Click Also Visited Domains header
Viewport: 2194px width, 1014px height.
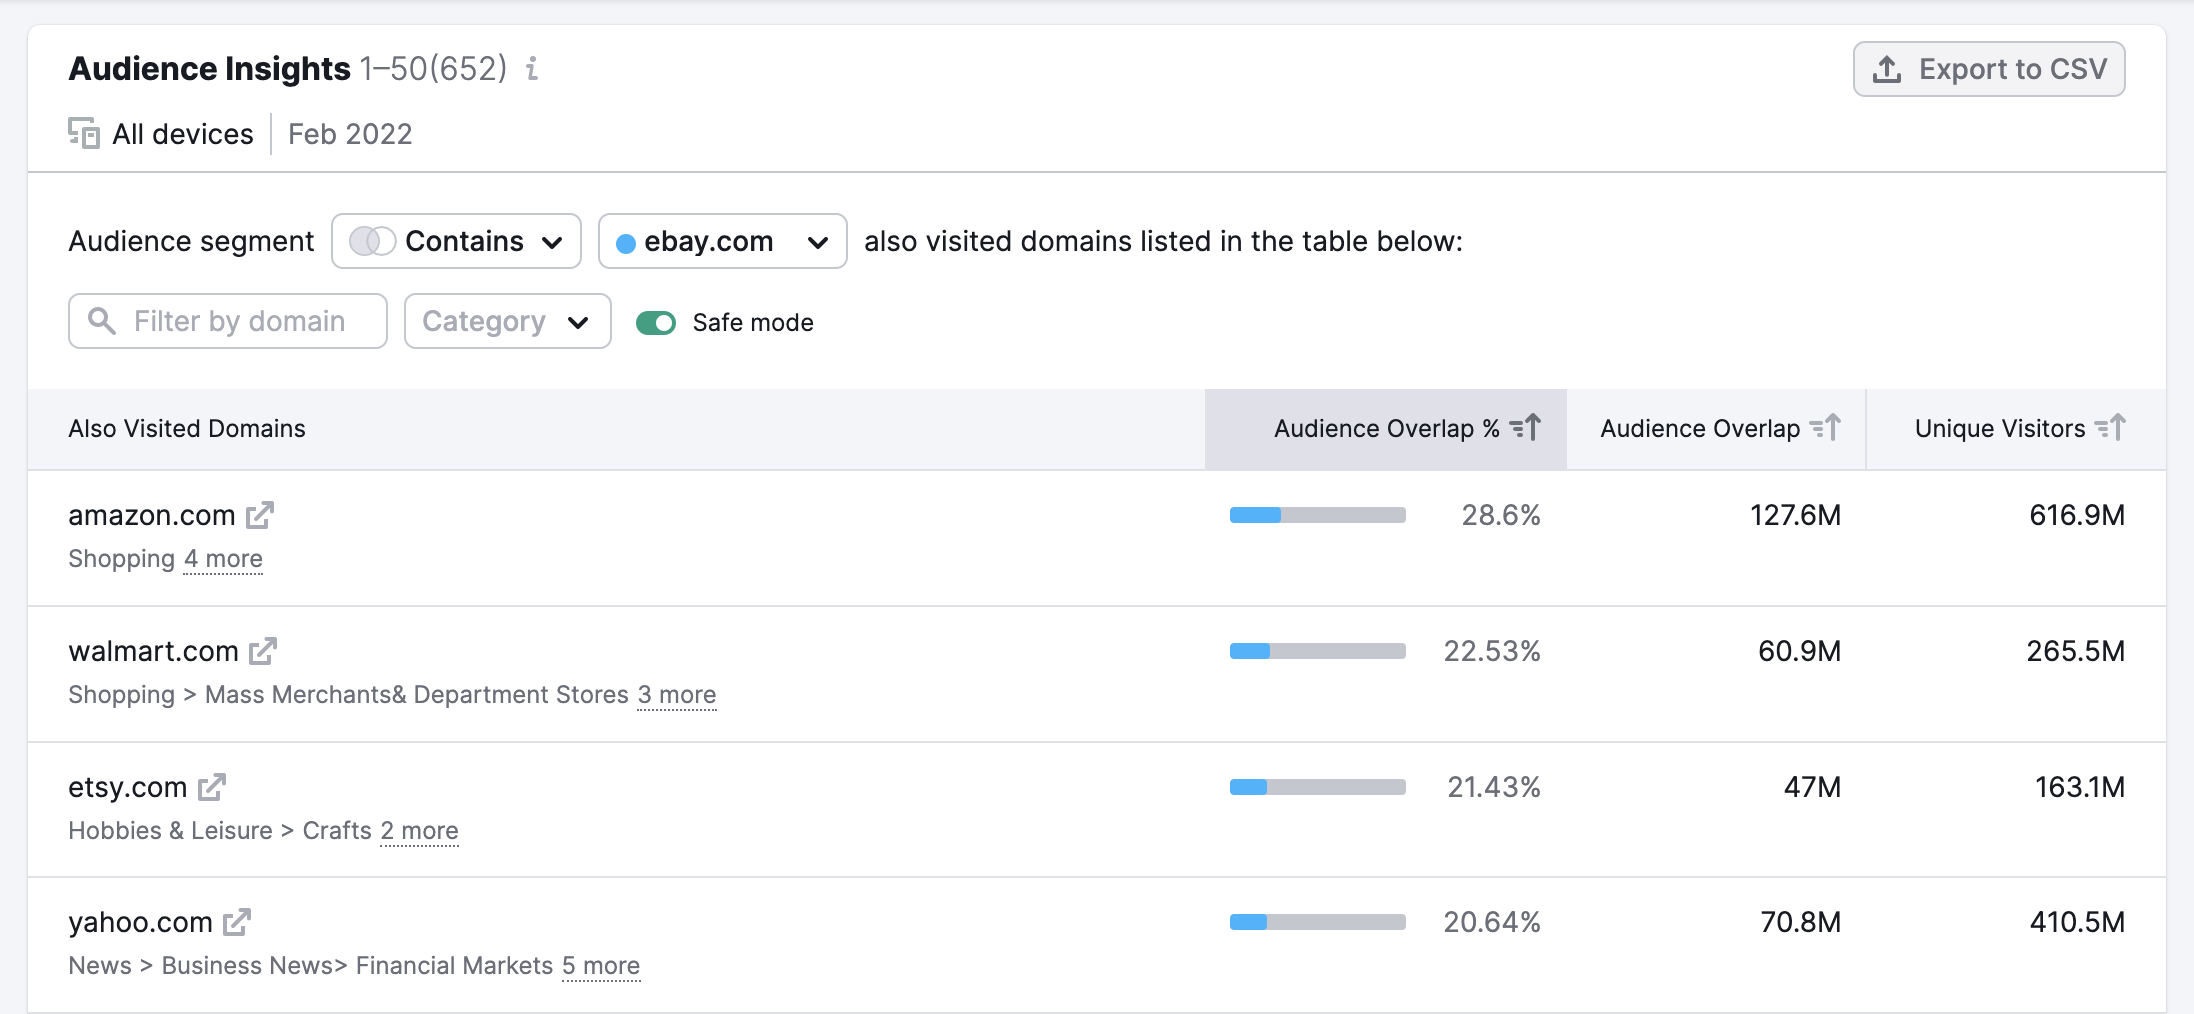[187, 428]
